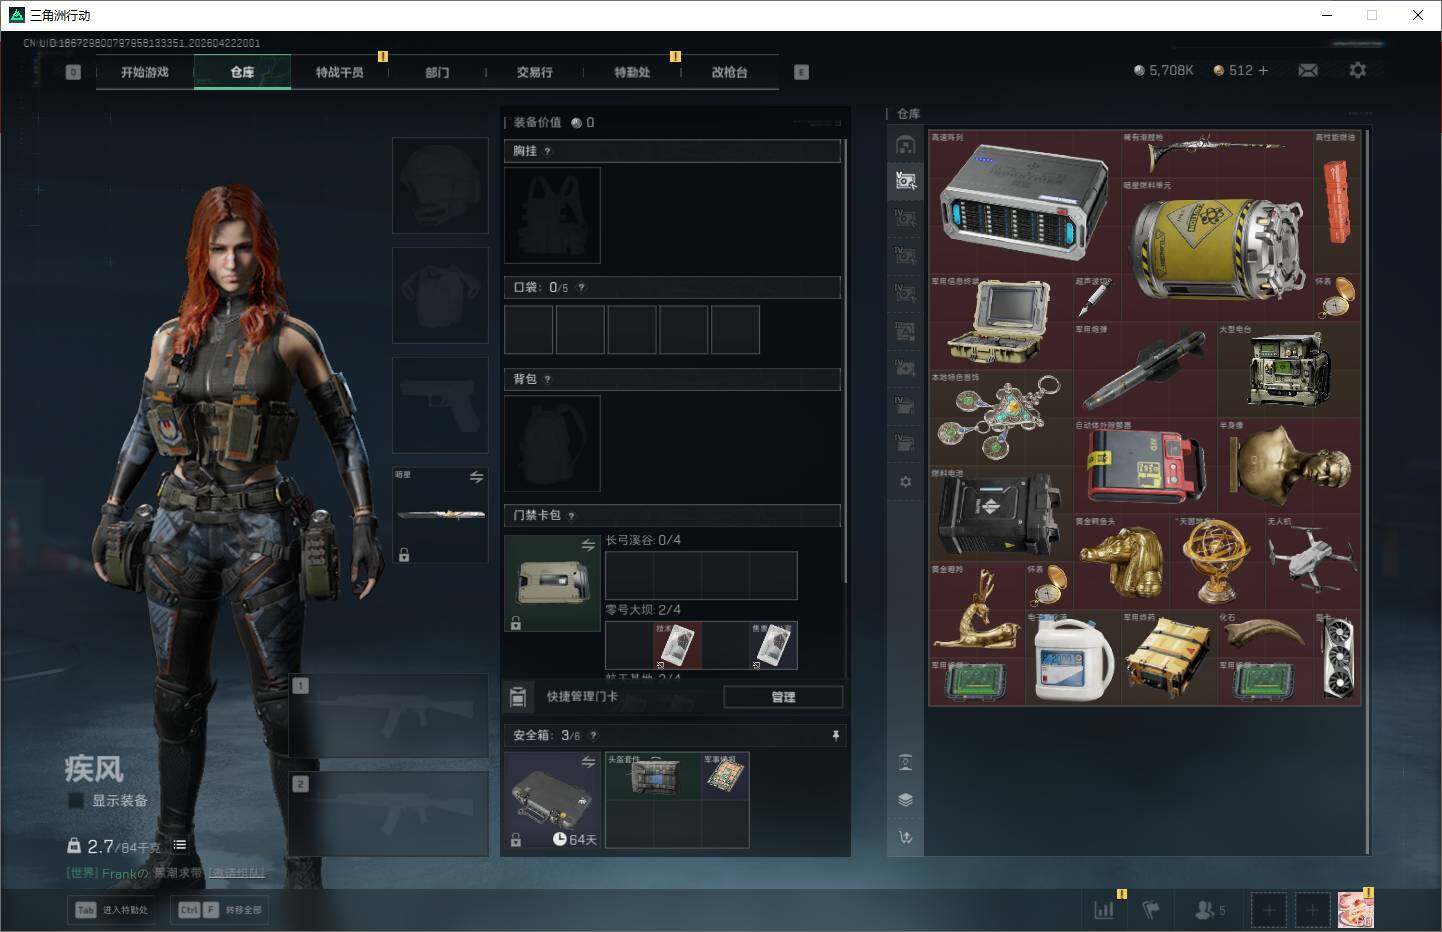Click the 管理 keycard button
Image resolution: width=1442 pixels, height=932 pixels.
coord(783,697)
